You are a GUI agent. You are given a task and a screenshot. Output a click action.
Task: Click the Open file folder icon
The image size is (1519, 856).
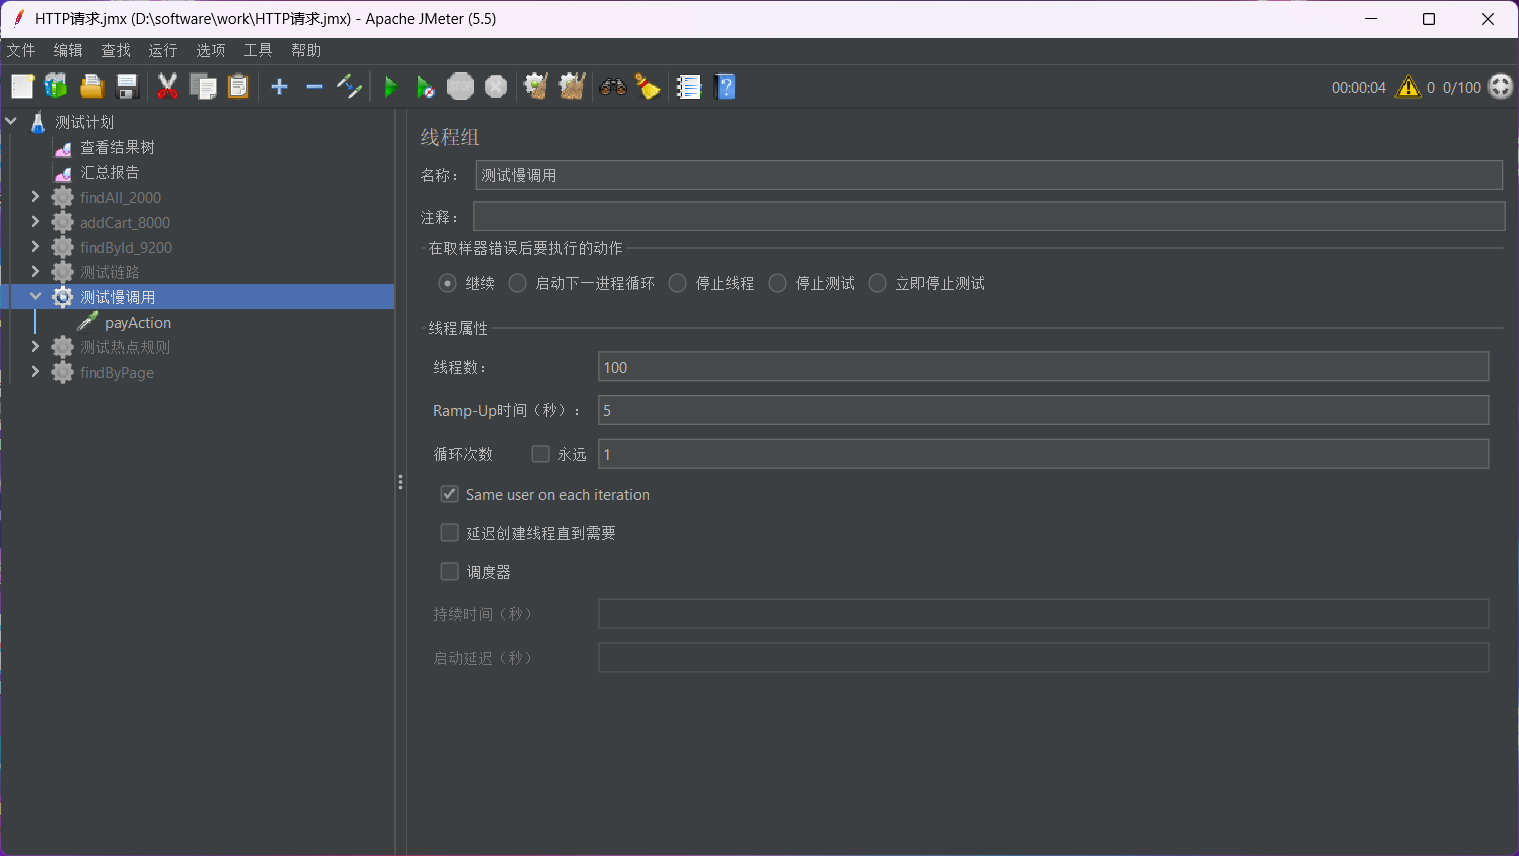tap(92, 88)
